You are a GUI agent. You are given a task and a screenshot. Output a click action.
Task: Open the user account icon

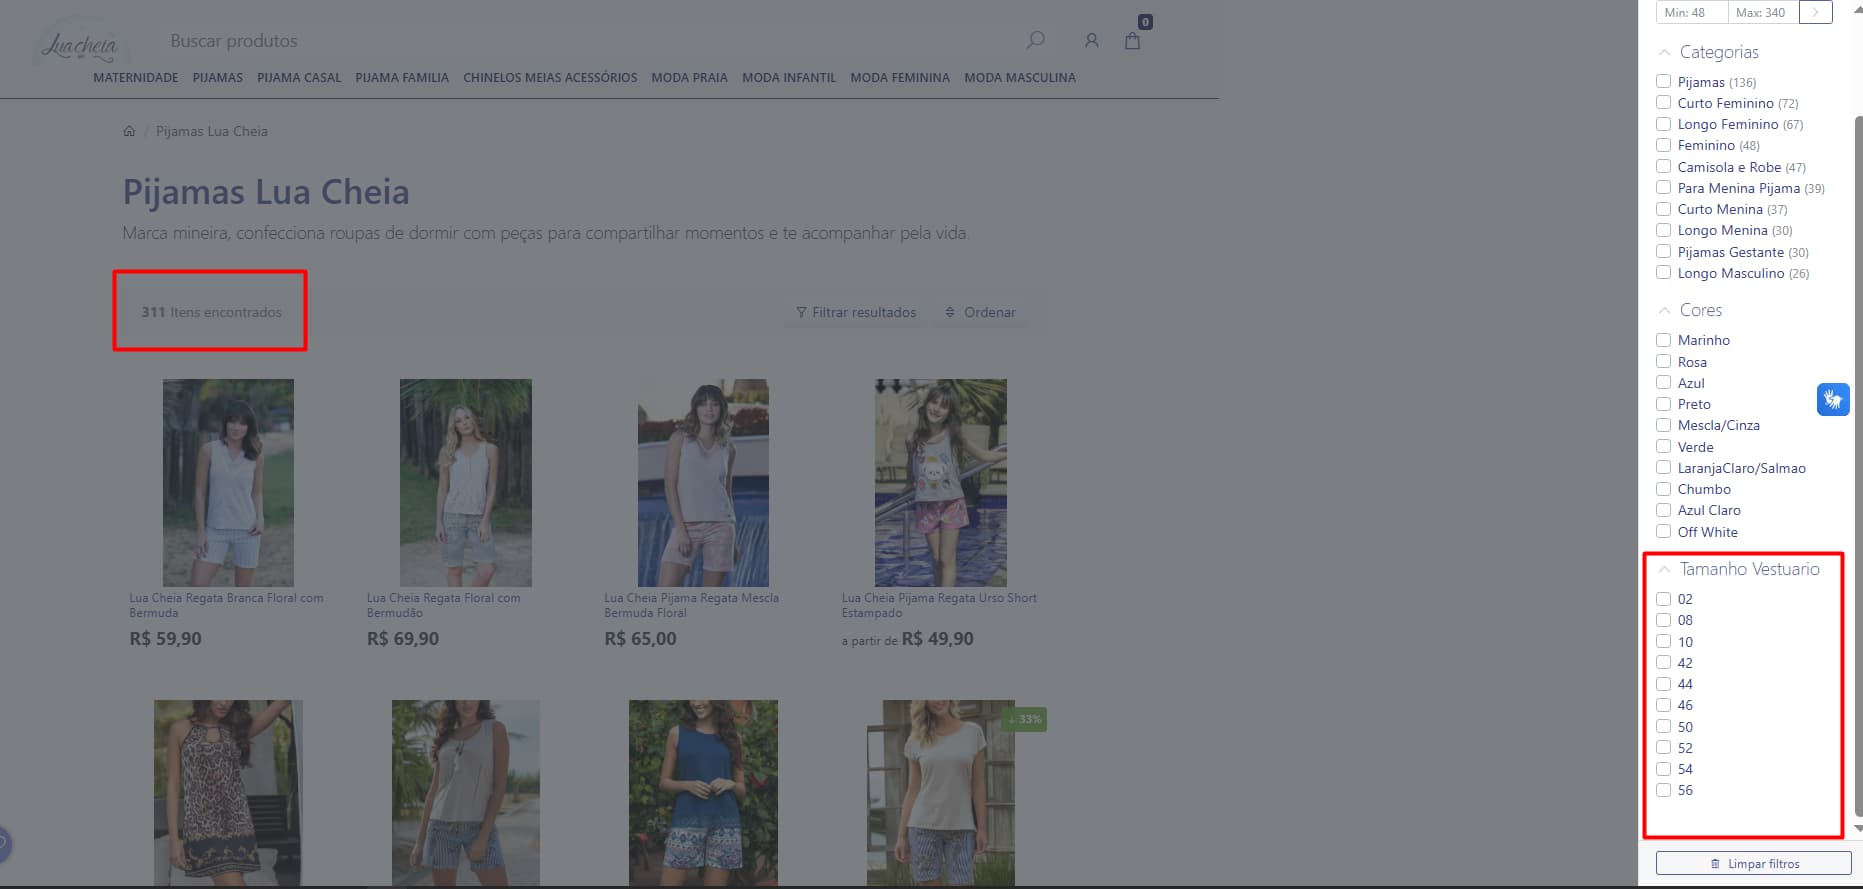[x=1092, y=41]
